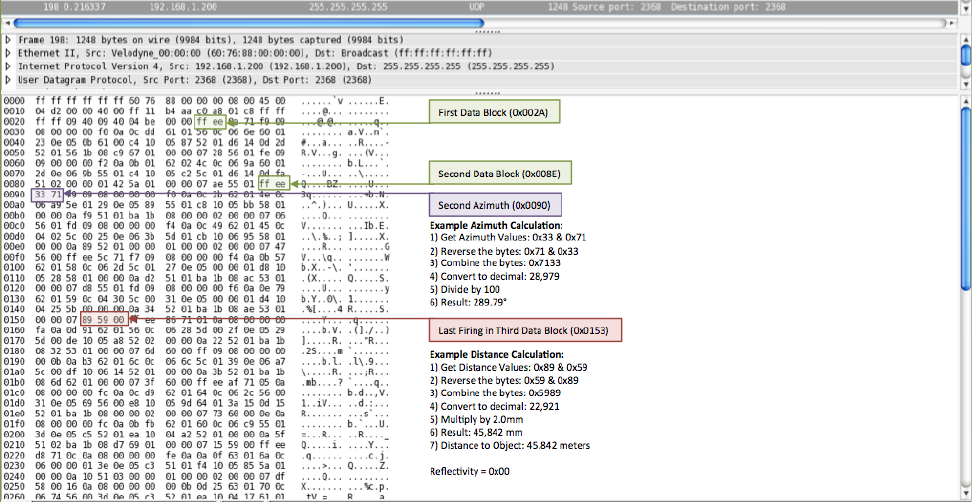Click hex offset 0130
972x502 pixels.
pos(13,297)
